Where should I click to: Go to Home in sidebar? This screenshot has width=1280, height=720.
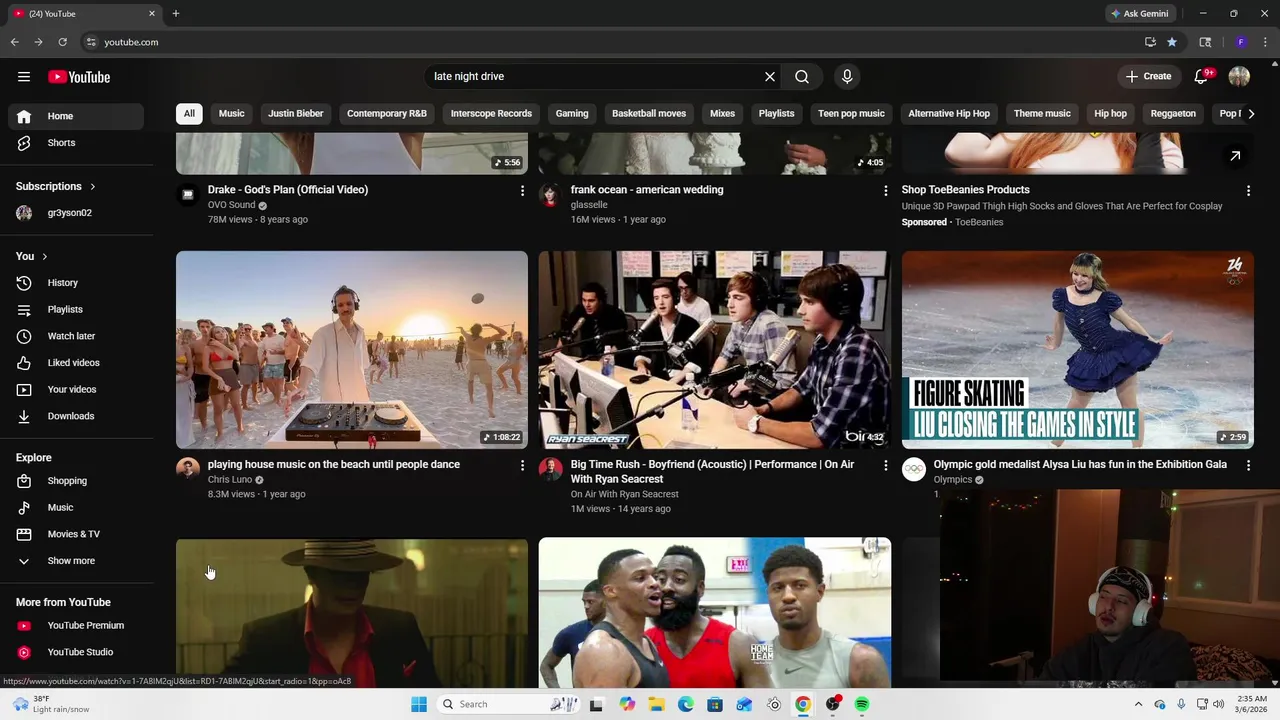76,116
